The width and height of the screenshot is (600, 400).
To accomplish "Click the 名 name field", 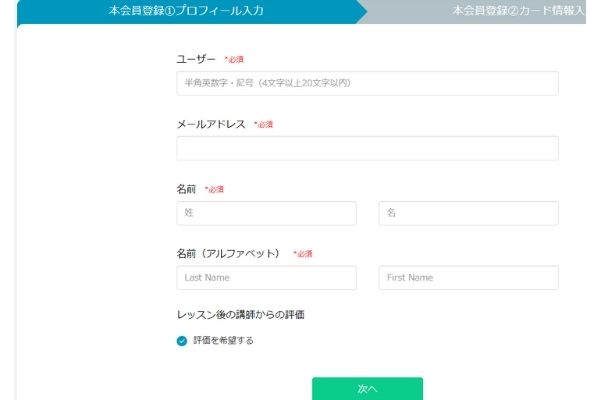I will point(468,213).
